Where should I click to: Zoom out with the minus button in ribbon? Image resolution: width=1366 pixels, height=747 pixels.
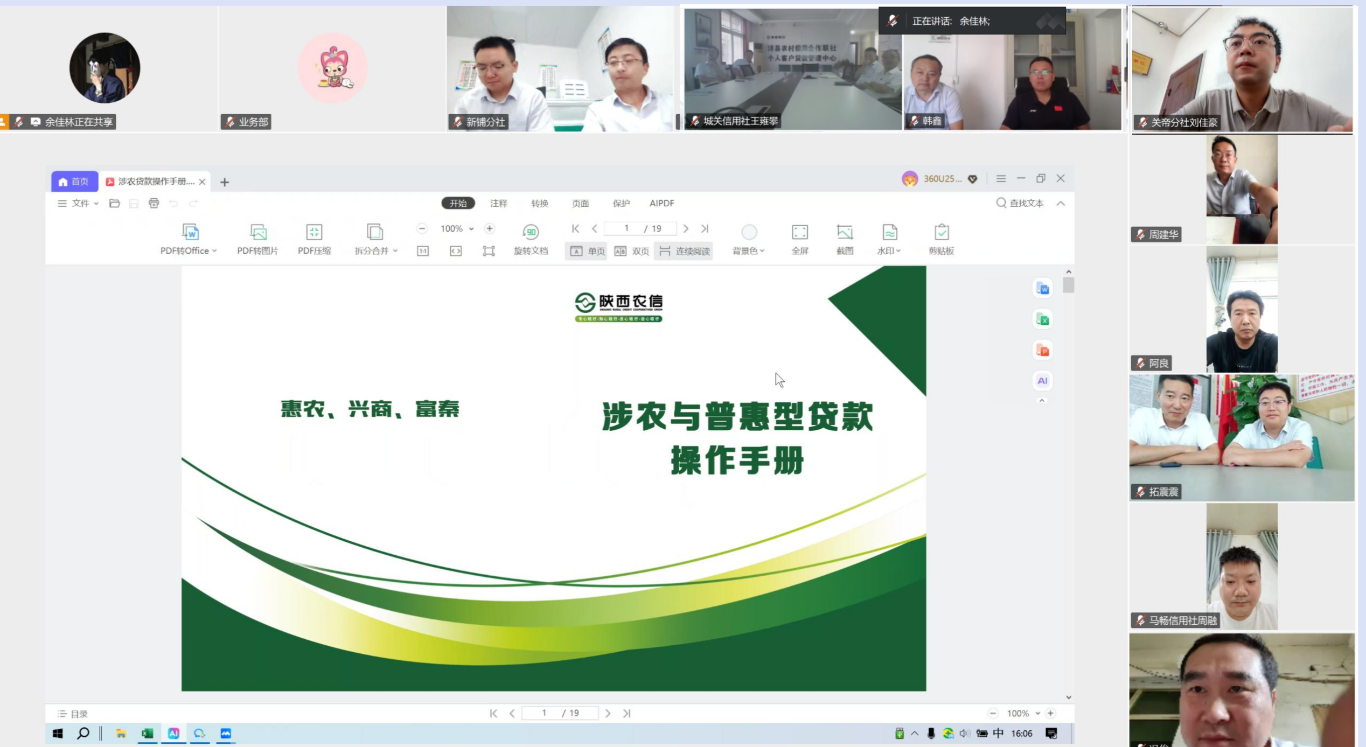pyautogui.click(x=422, y=229)
